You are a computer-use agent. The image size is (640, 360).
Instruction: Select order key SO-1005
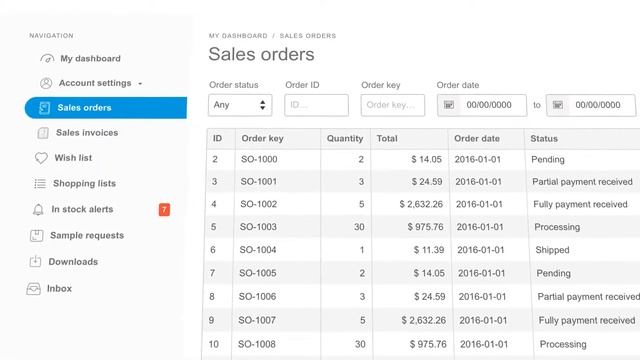click(x=258, y=273)
